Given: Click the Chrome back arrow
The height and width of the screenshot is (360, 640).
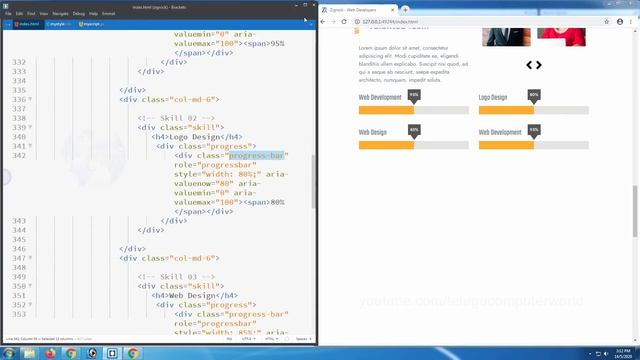Looking at the screenshot, I should pos(323,22).
